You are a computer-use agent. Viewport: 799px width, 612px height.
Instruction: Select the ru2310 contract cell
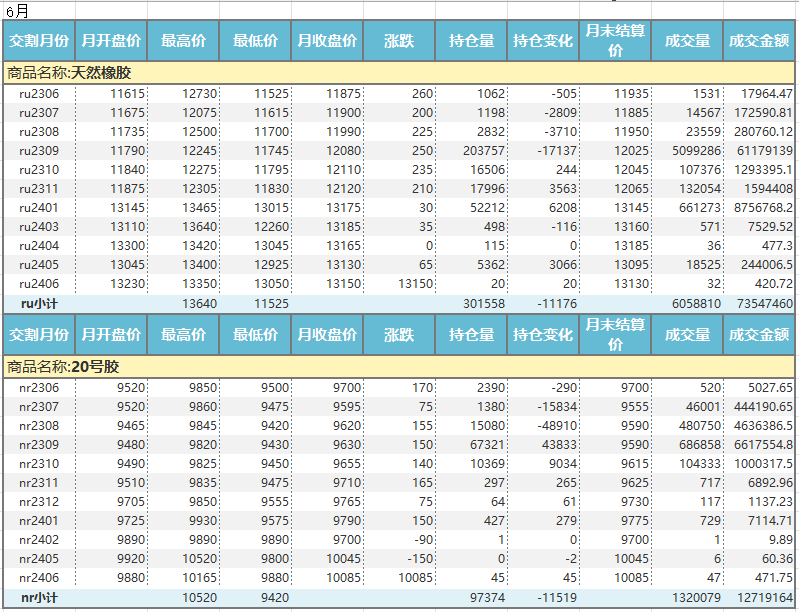[x=39, y=170]
